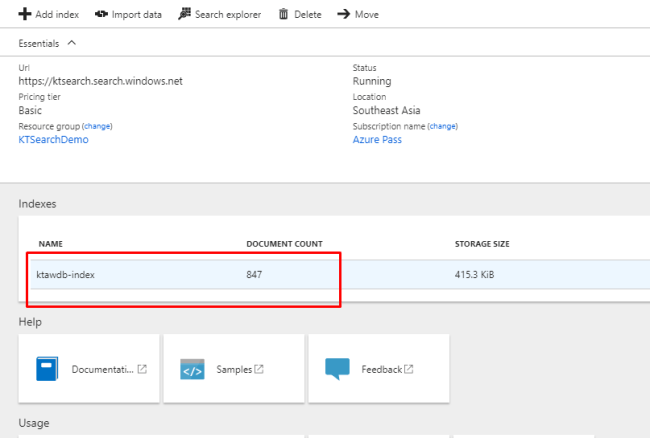Open the Azure Pass subscription link
Image resolution: width=650 pixels, height=438 pixels.
pos(376,140)
